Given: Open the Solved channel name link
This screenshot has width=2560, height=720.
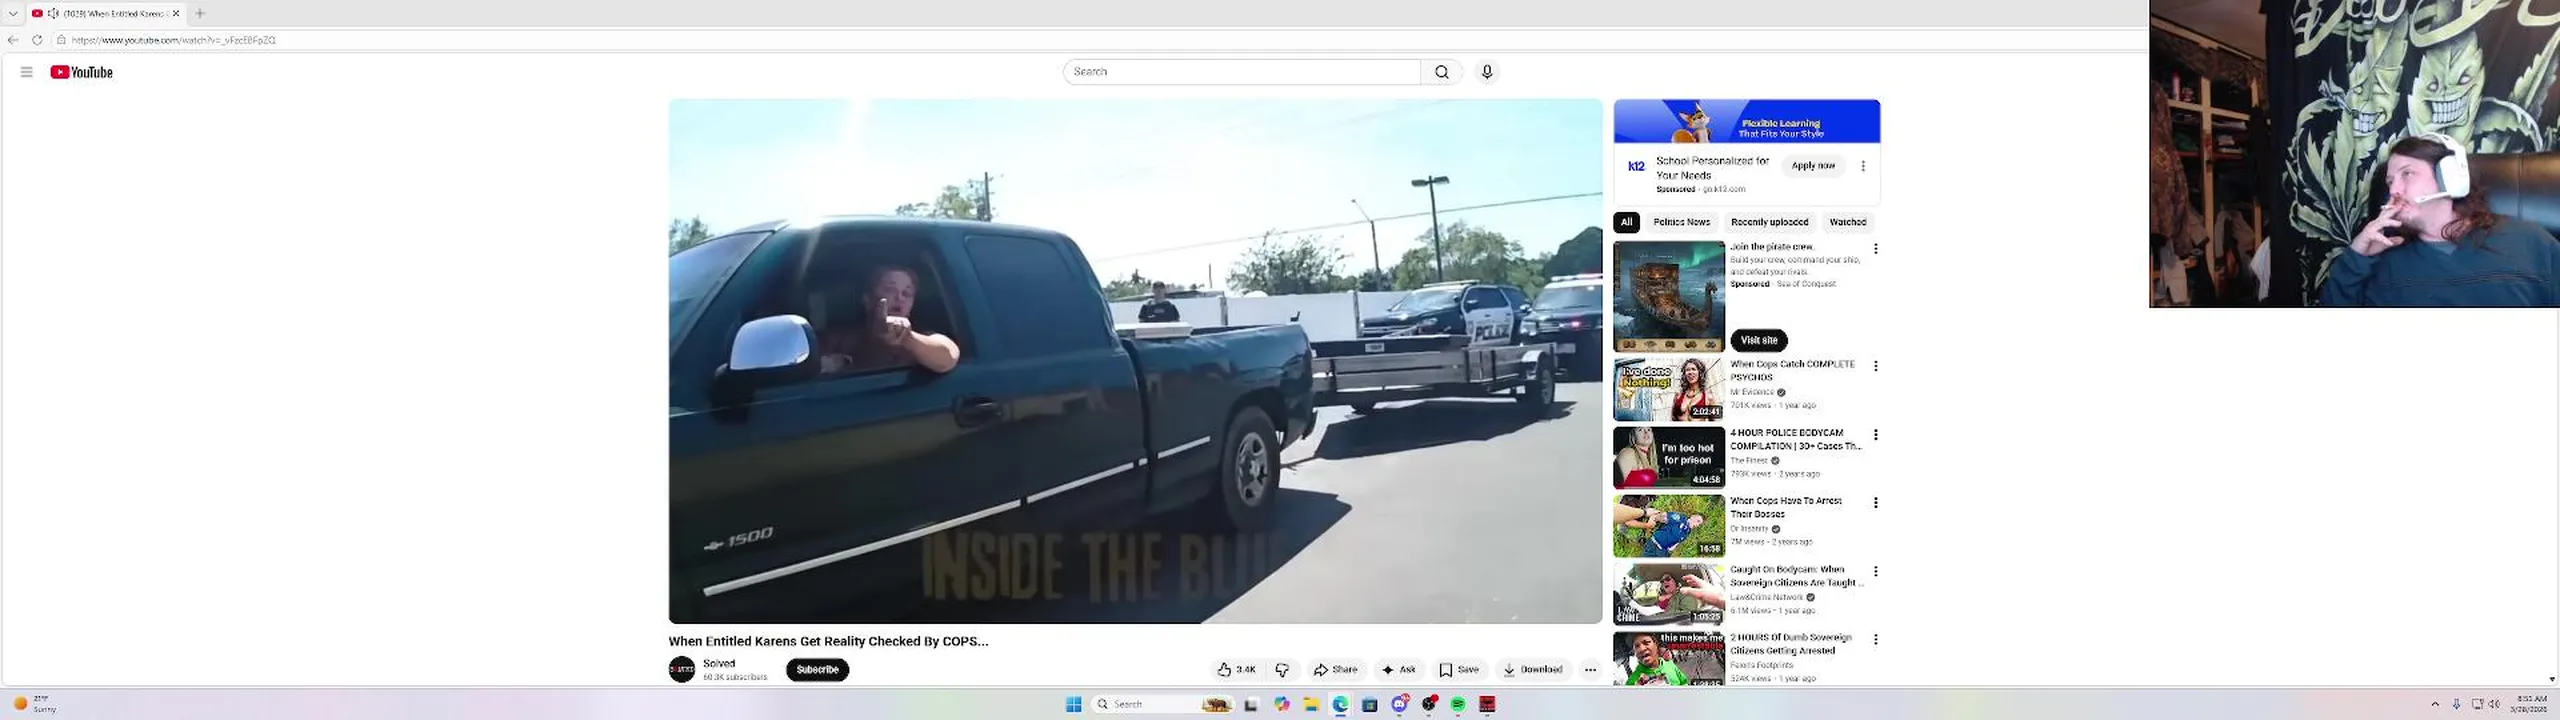Looking at the screenshot, I should tap(719, 663).
